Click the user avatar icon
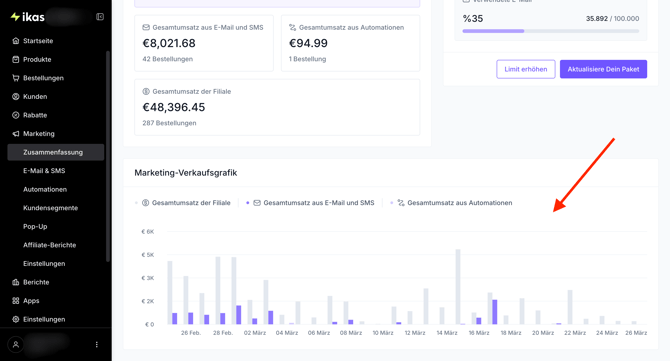Screen dimensions: 670x361 pos(16,344)
